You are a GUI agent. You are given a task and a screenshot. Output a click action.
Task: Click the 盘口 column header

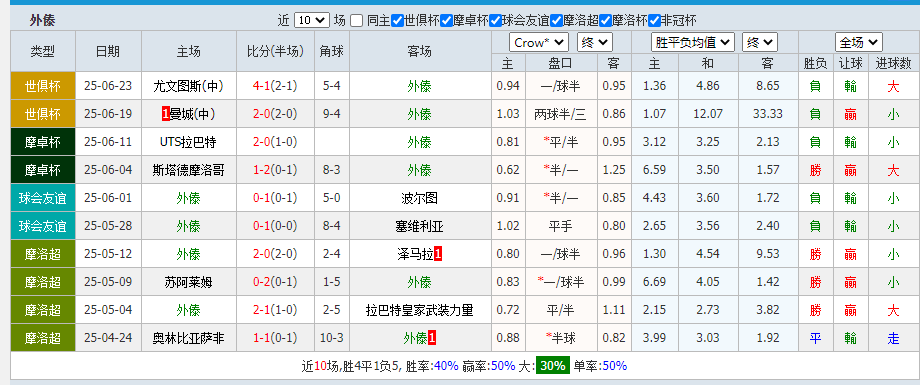click(560, 63)
